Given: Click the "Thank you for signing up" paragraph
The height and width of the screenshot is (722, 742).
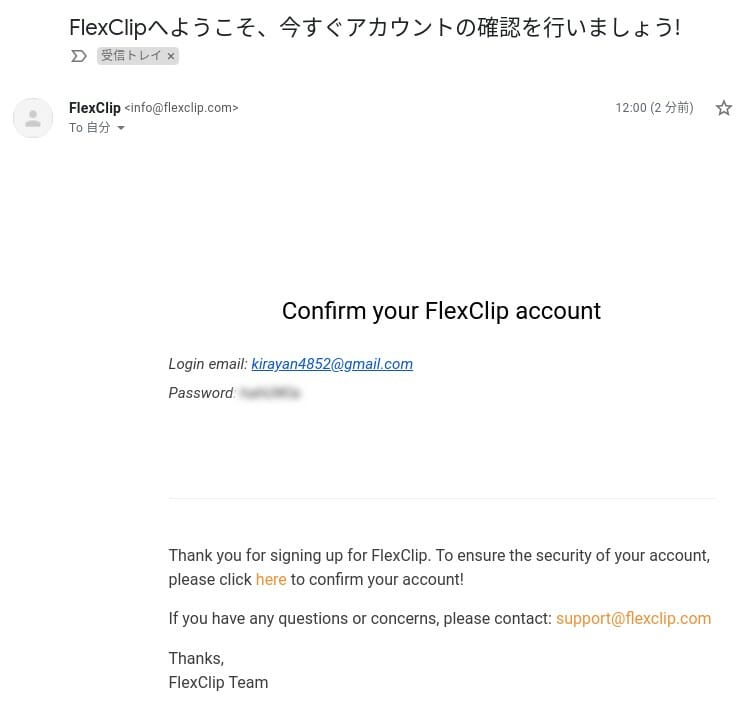Looking at the screenshot, I should pos(440,567).
